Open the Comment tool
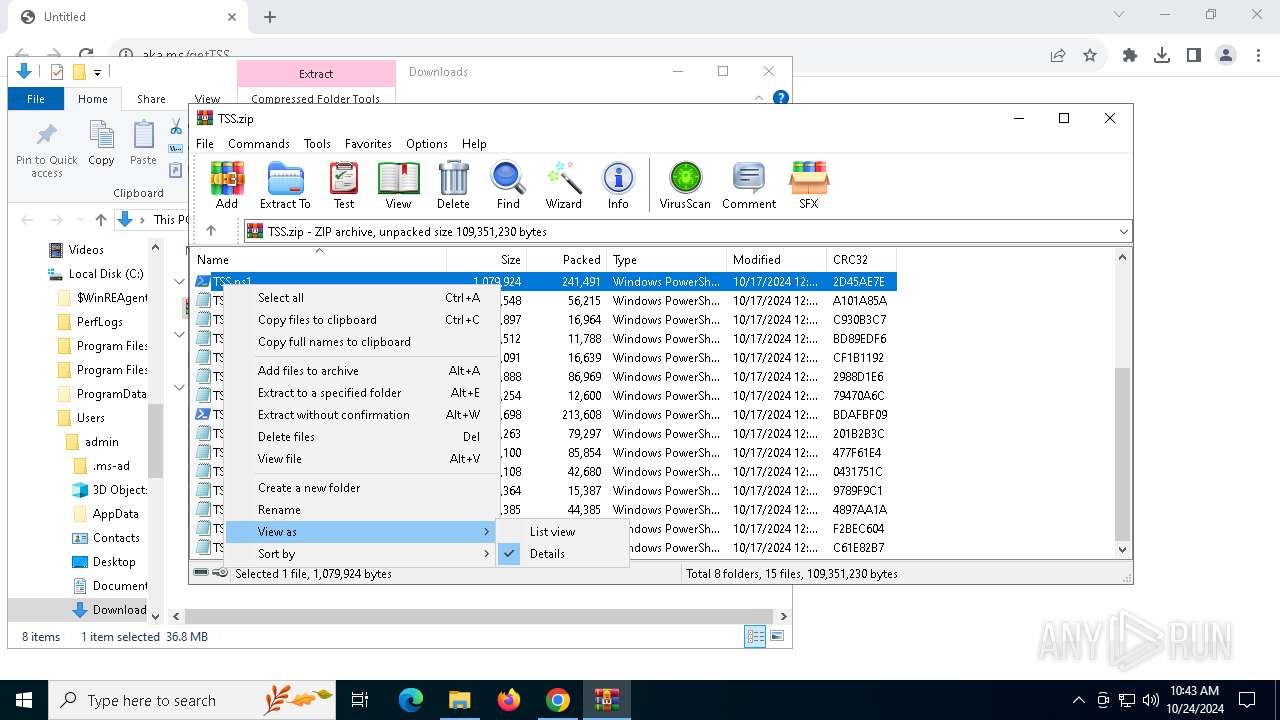1280x720 pixels. pos(749,186)
